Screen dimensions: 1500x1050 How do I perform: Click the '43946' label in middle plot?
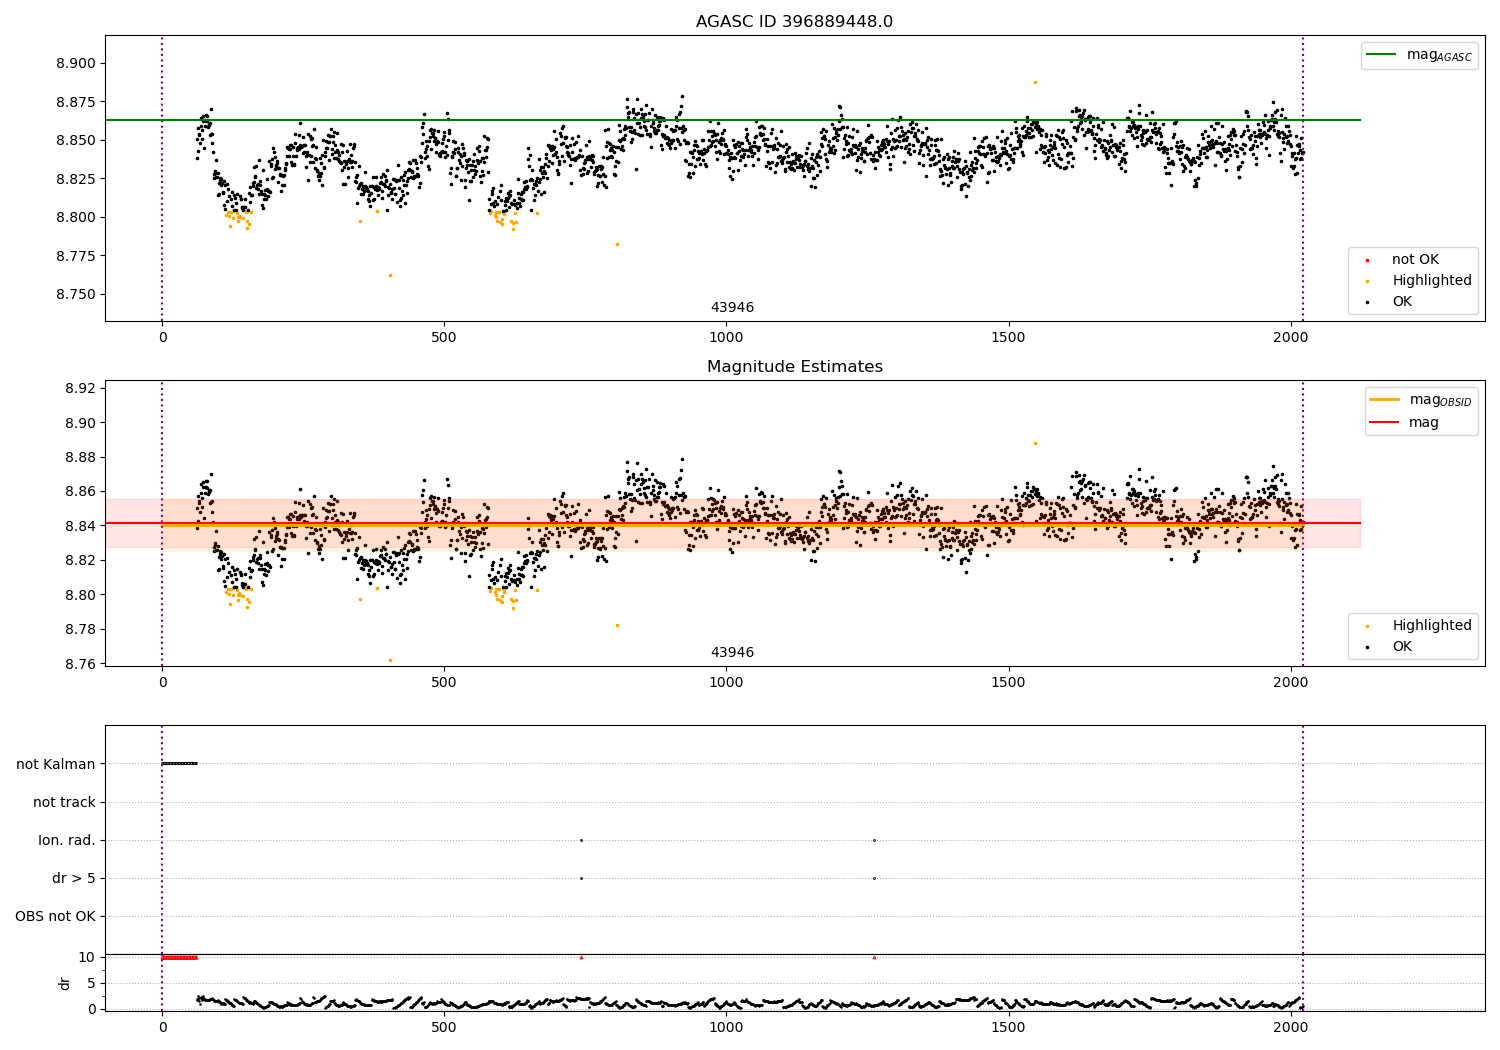pyautogui.click(x=732, y=653)
